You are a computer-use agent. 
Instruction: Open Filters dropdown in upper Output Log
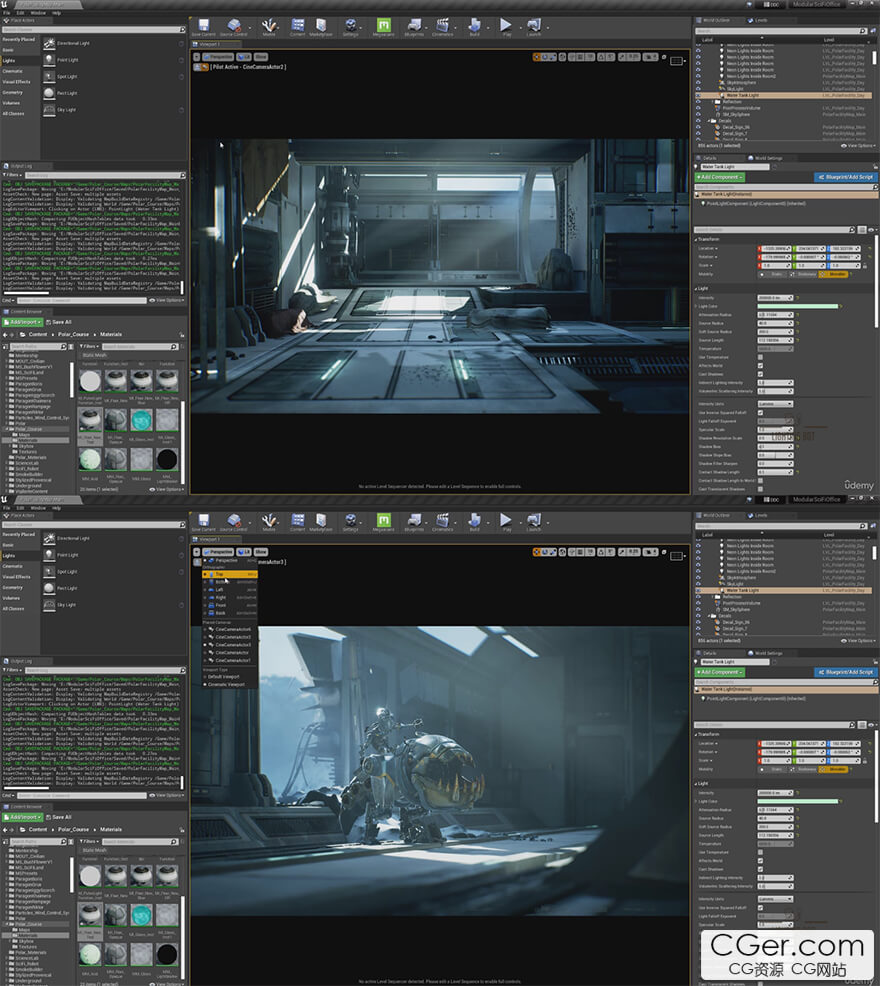13,175
